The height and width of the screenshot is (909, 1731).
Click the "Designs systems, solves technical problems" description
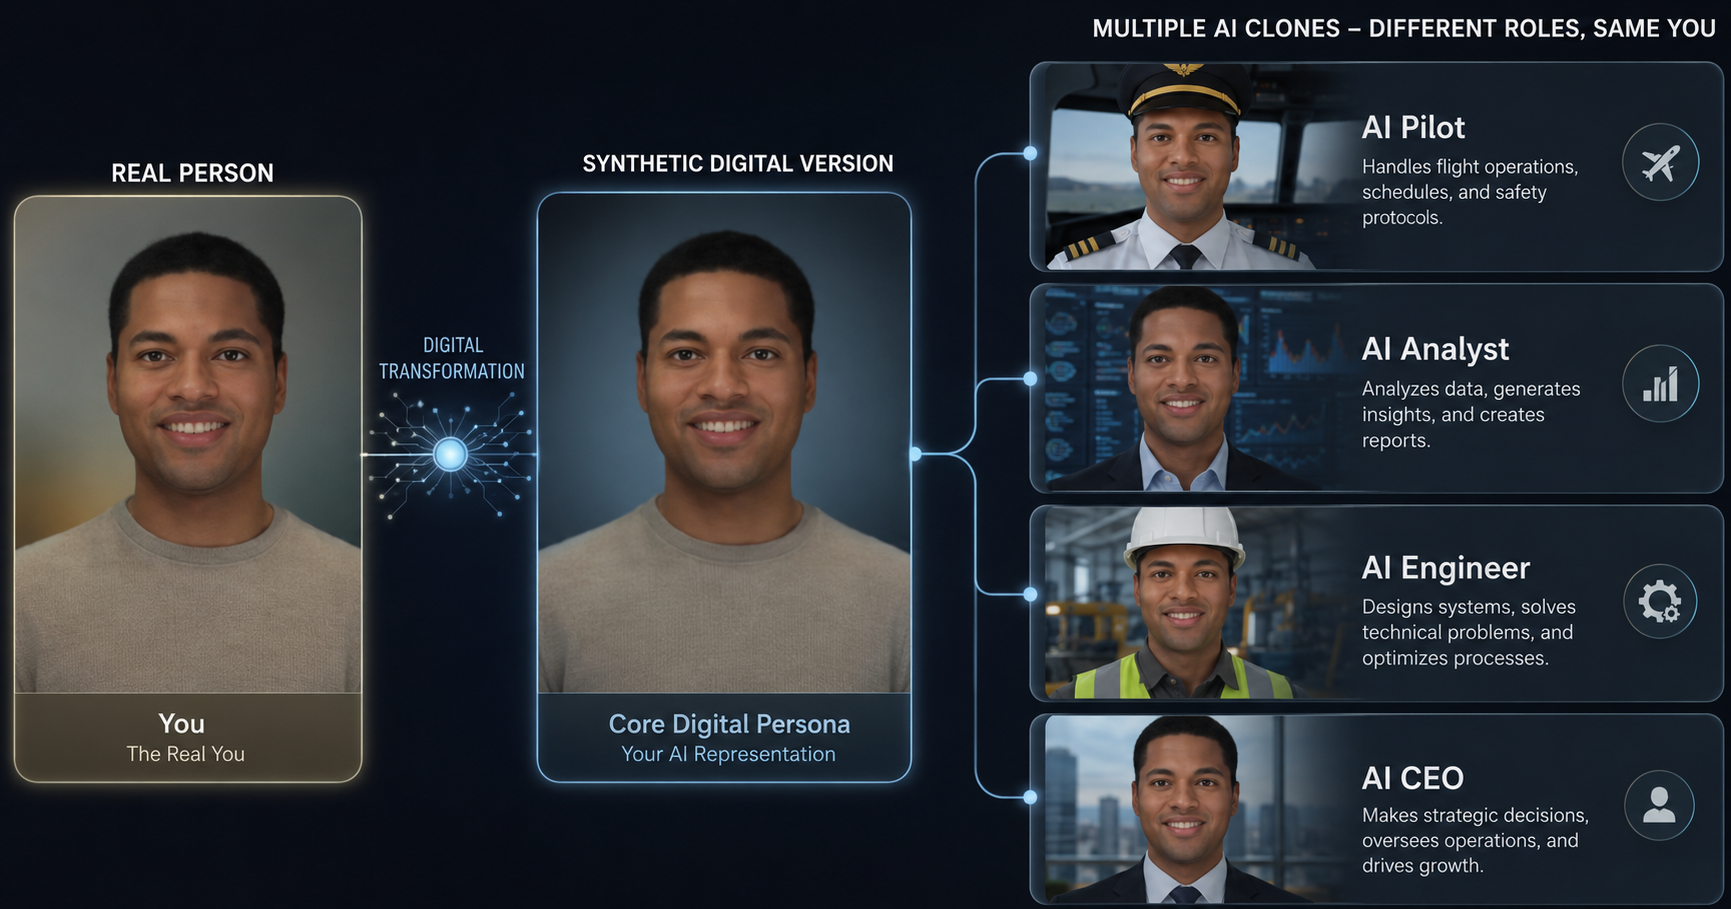coord(1469,632)
